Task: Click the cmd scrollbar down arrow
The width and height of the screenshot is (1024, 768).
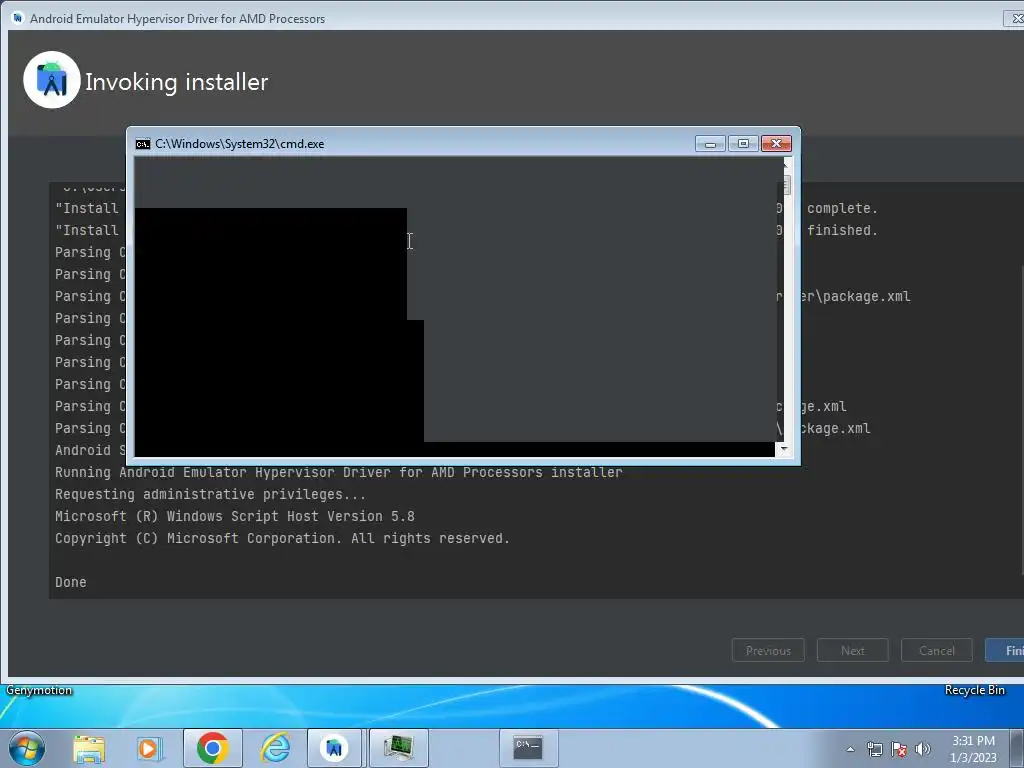Action: 784,449
